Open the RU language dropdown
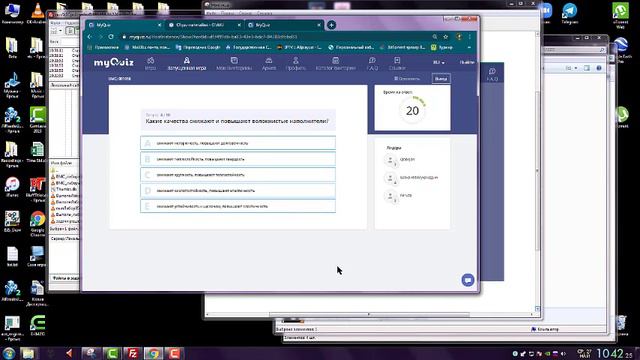 439,62
